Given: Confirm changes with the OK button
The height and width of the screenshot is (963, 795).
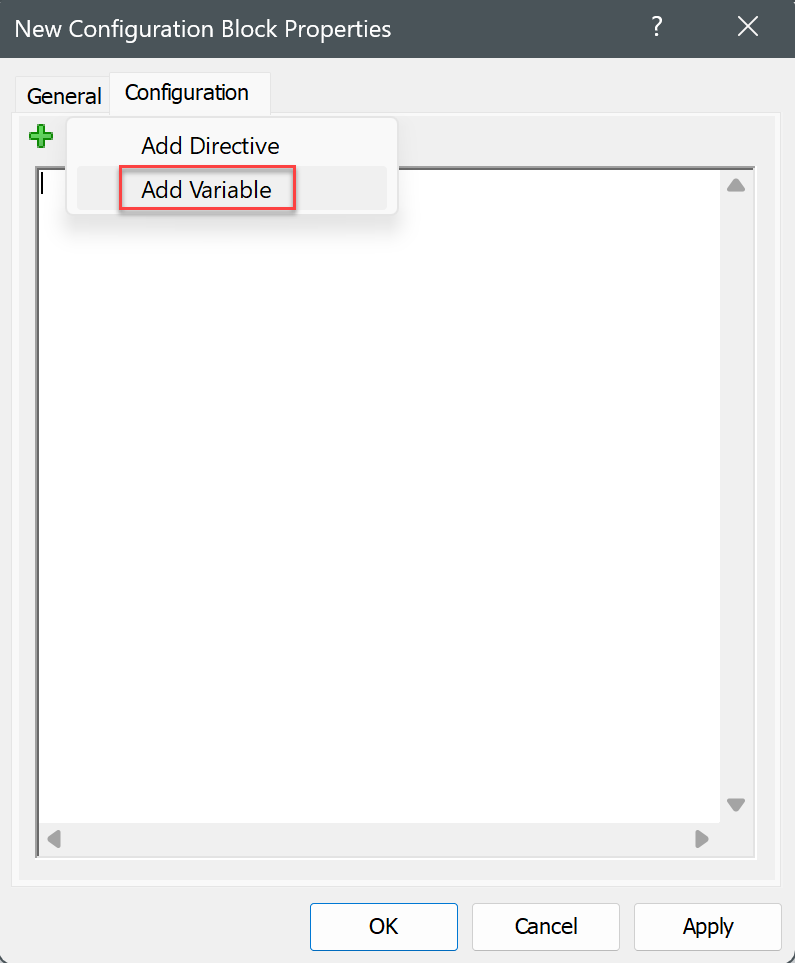Looking at the screenshot, I should tap(384, 926).
